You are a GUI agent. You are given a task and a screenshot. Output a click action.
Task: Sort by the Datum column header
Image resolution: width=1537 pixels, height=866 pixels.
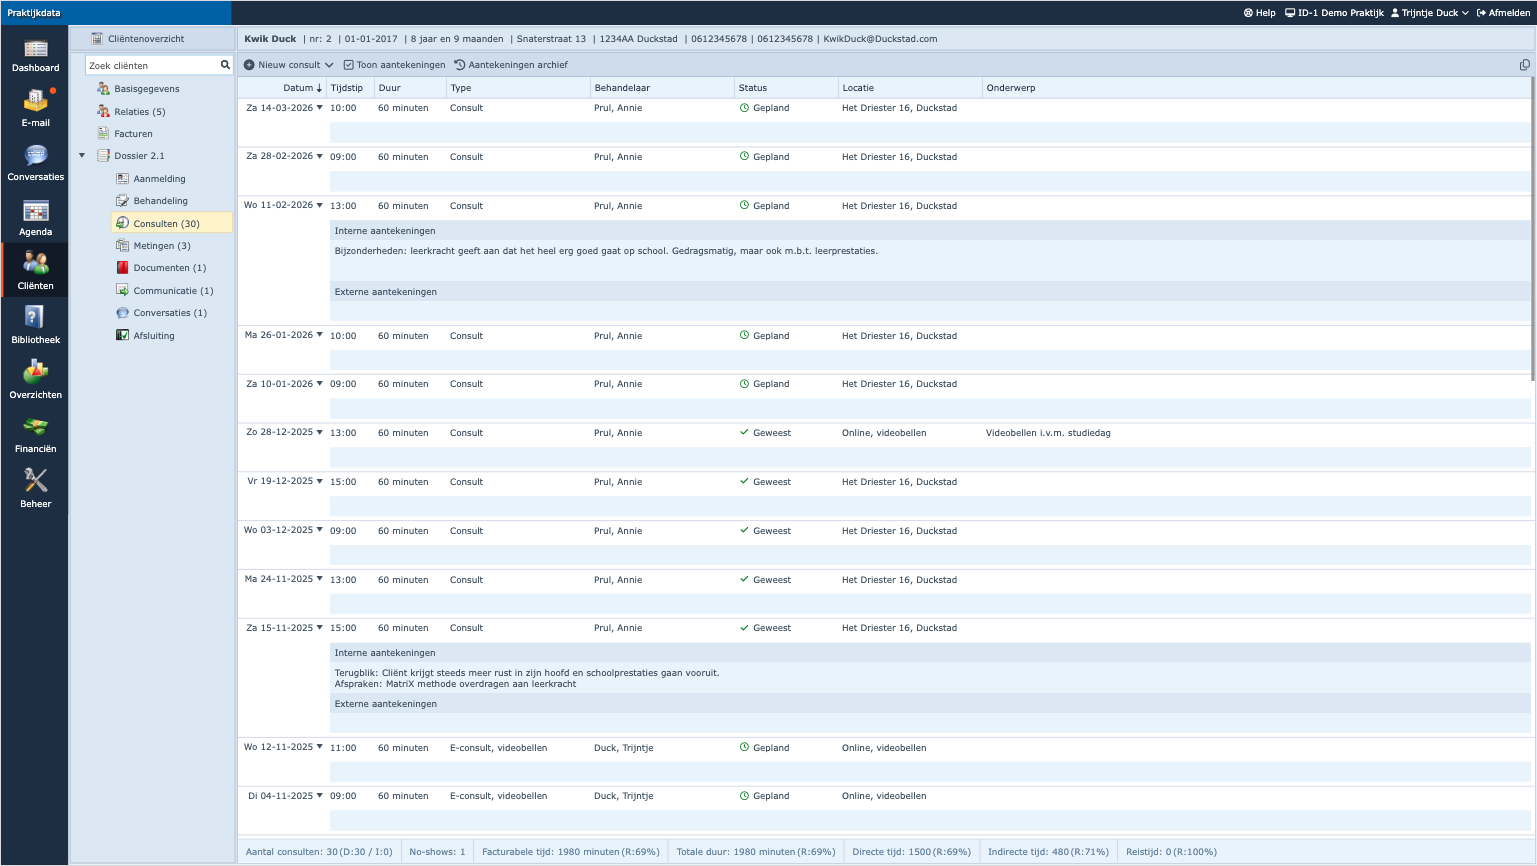click(x=298, y=88)
